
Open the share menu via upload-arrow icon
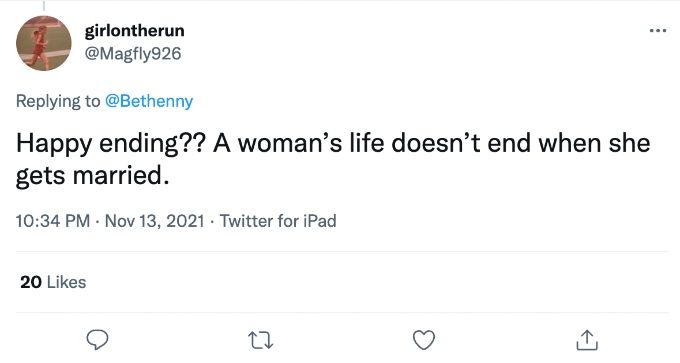(587, 340)
